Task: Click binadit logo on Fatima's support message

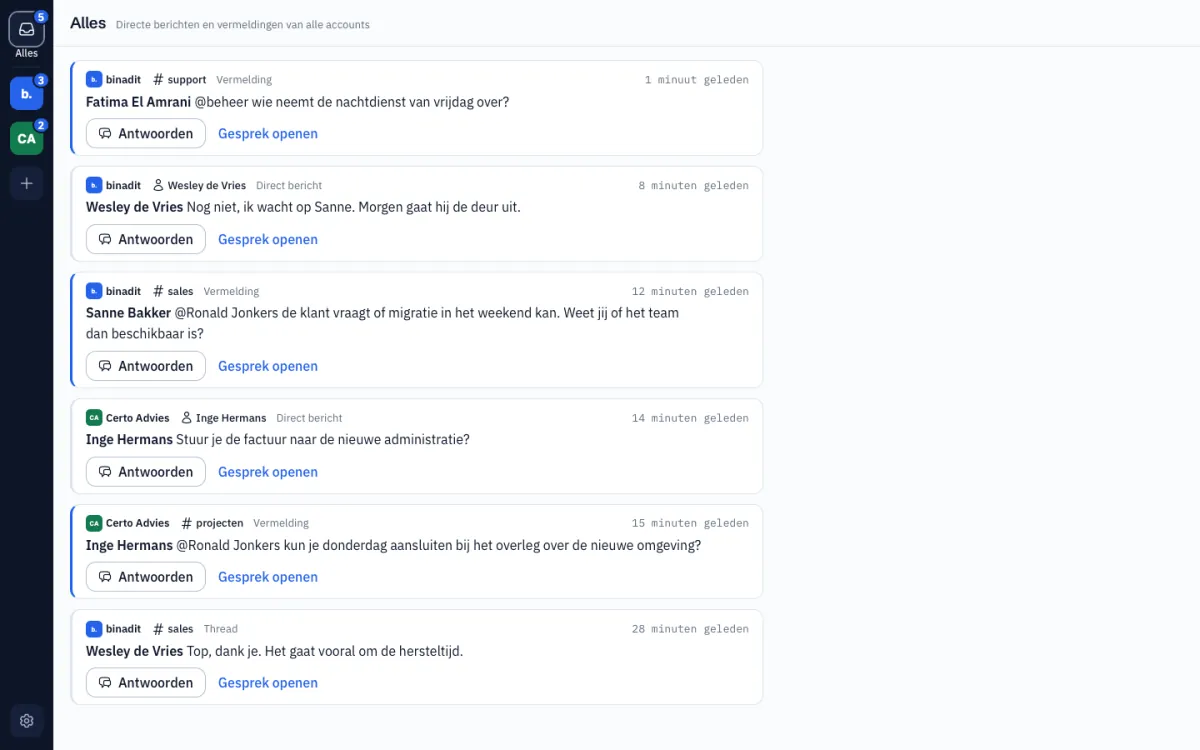Action: click(x=94, y=79)
